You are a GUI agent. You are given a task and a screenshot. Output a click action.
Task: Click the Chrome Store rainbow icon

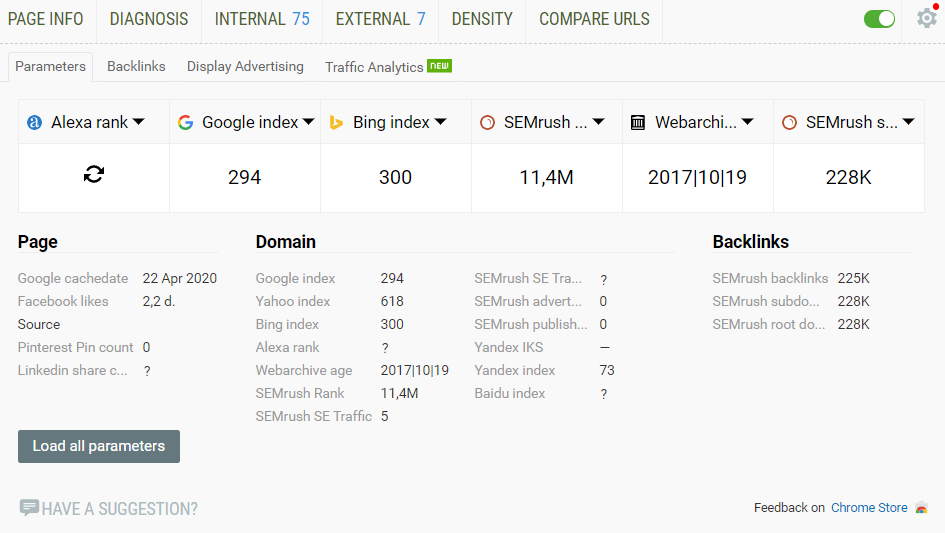click(921, 508)
